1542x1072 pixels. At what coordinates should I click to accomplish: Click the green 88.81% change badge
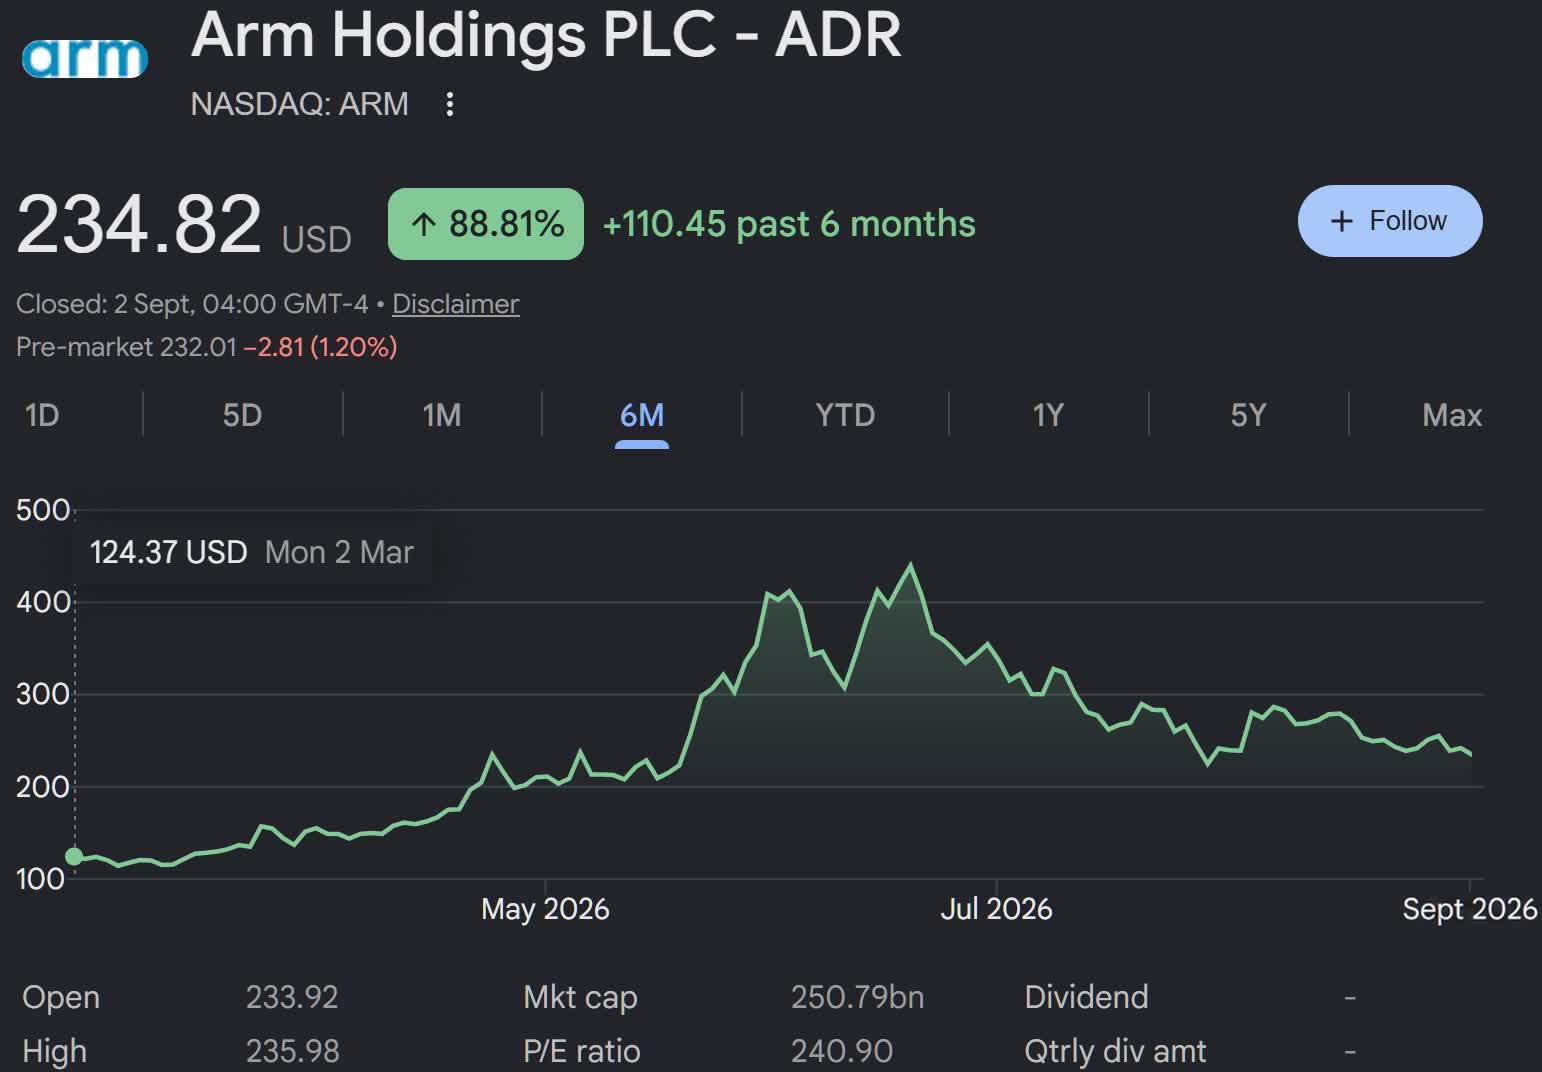pyautogui.click(x=486, y=224)
